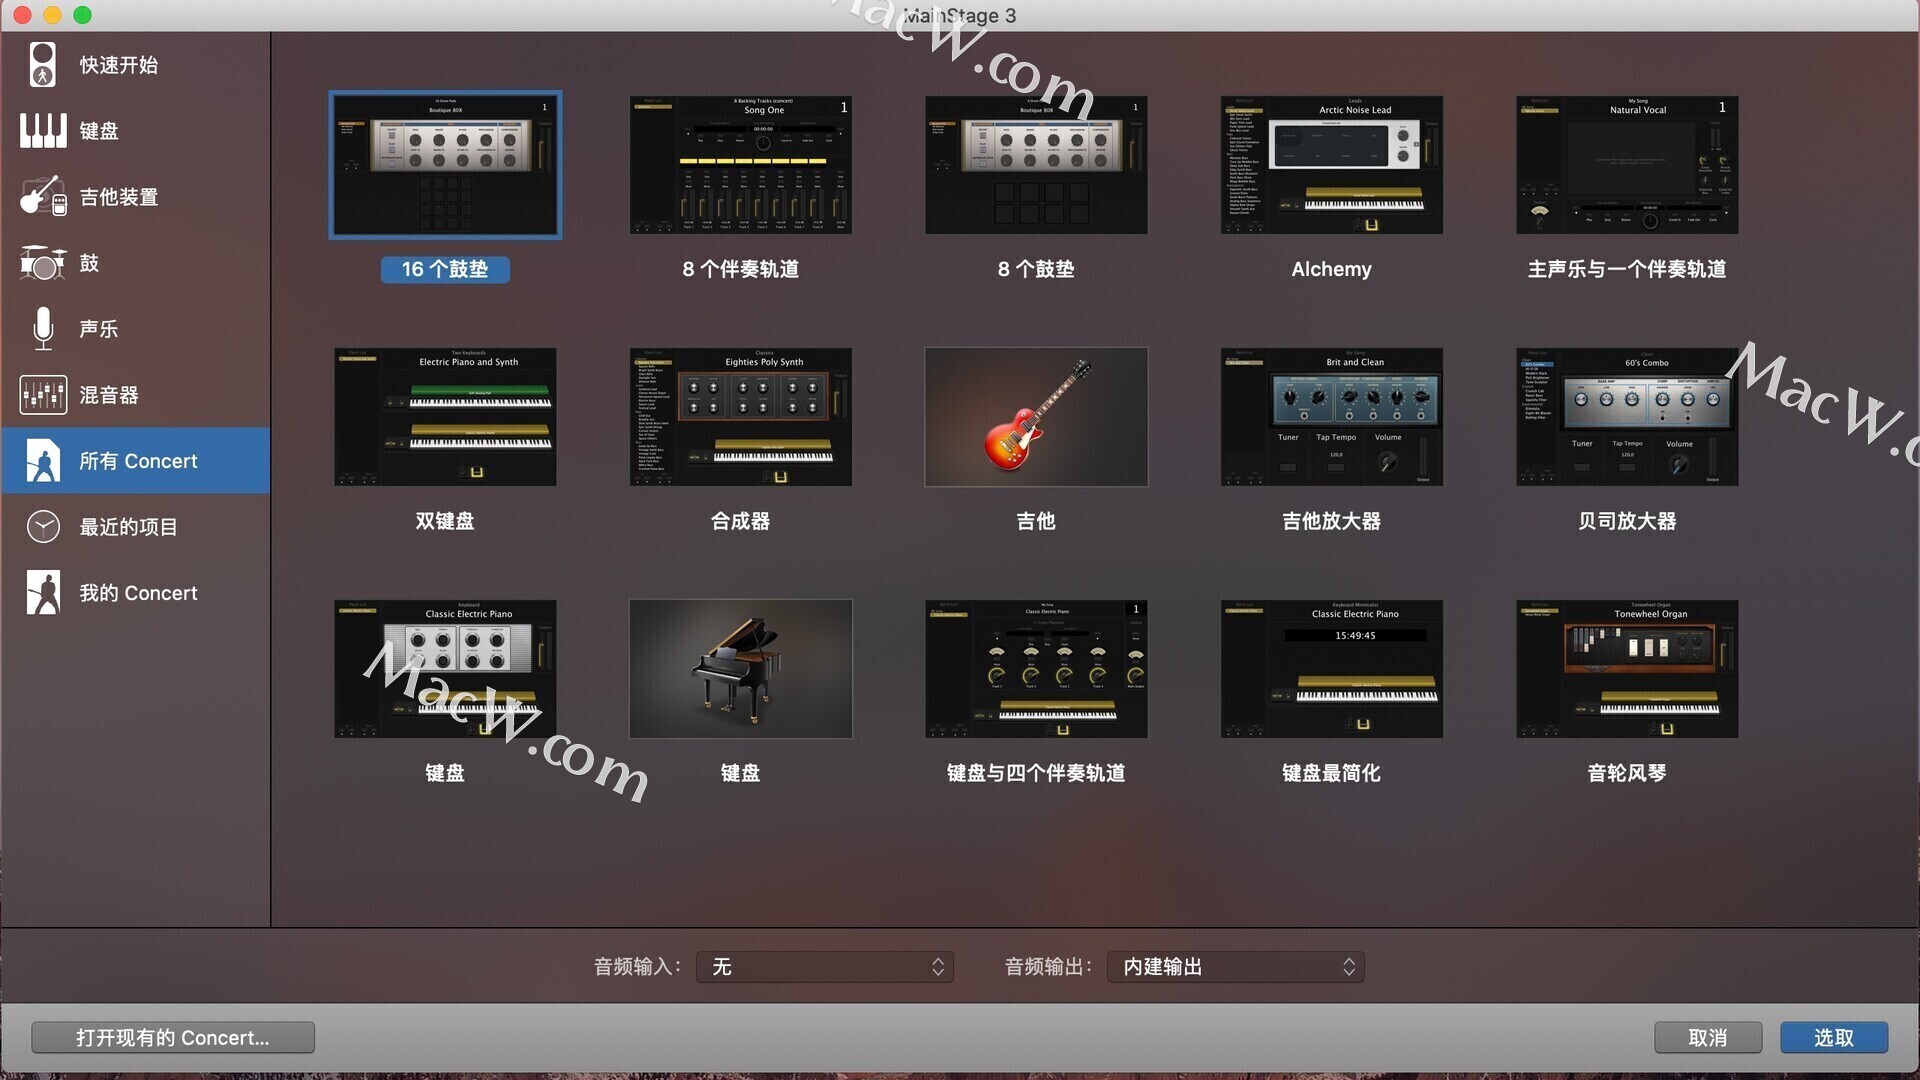Select the Alchemy template thumbnail
Viewport: 1920px width, 1080px height.
point(1331,165)
